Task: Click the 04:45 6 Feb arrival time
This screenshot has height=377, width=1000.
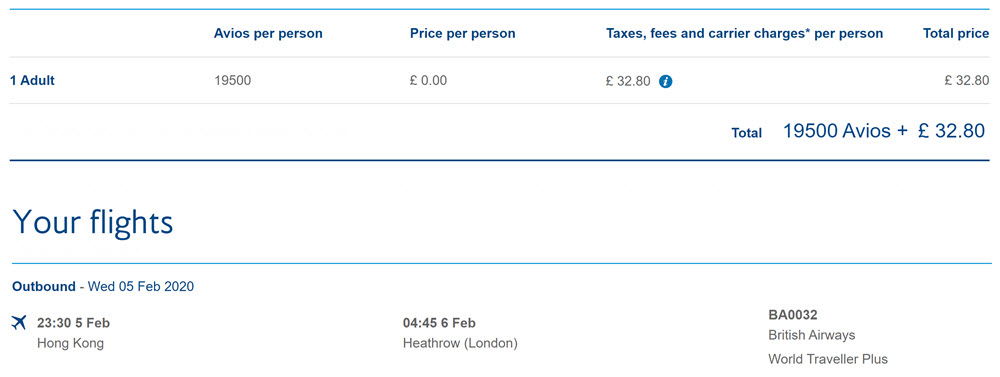Action: [x=439, y=323]
